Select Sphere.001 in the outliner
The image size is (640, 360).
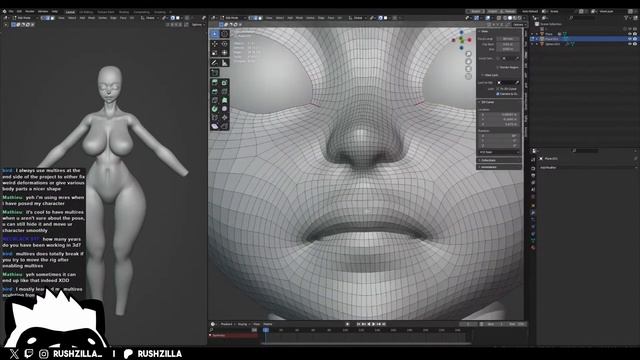(553, 44)
